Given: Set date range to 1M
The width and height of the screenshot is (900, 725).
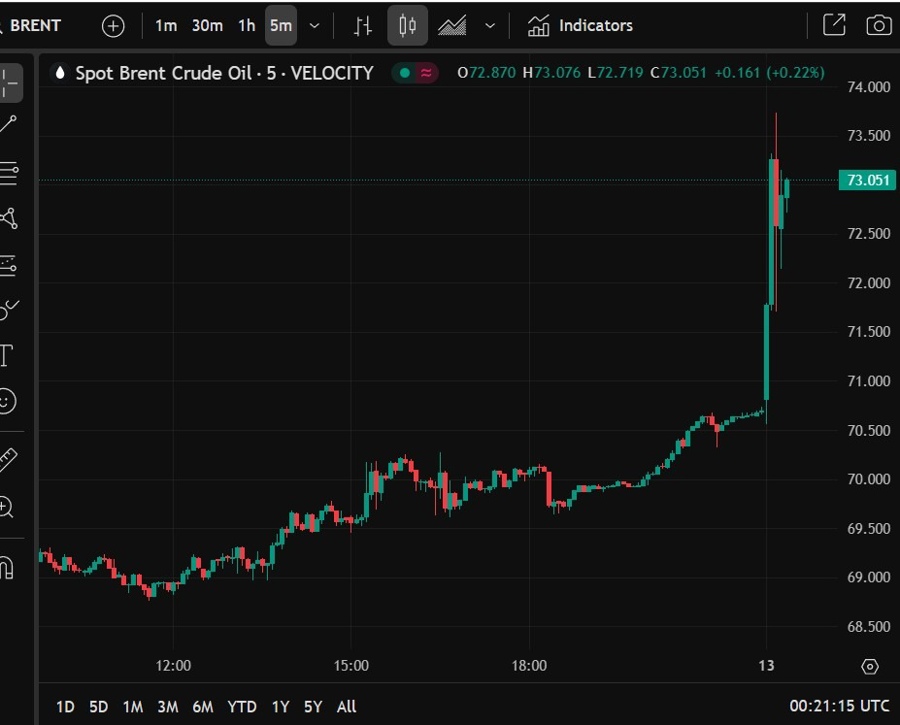Looking at the screenshot, I should (x=133, y=707).
